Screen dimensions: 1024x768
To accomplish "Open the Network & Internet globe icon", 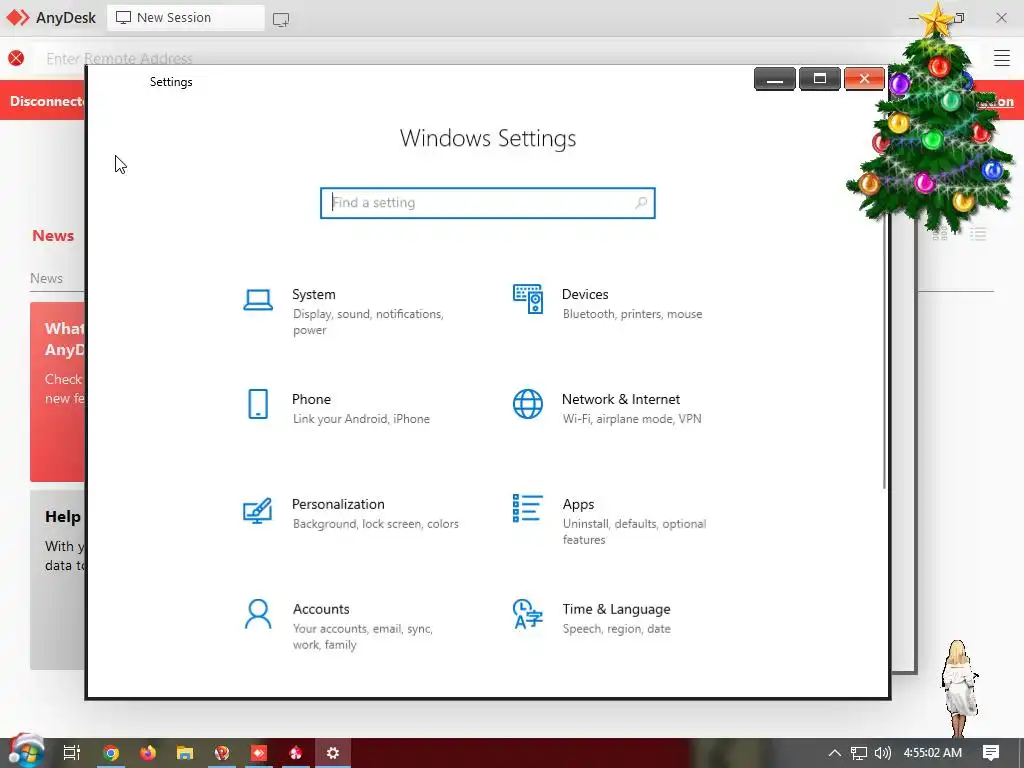I will (528, 404).
